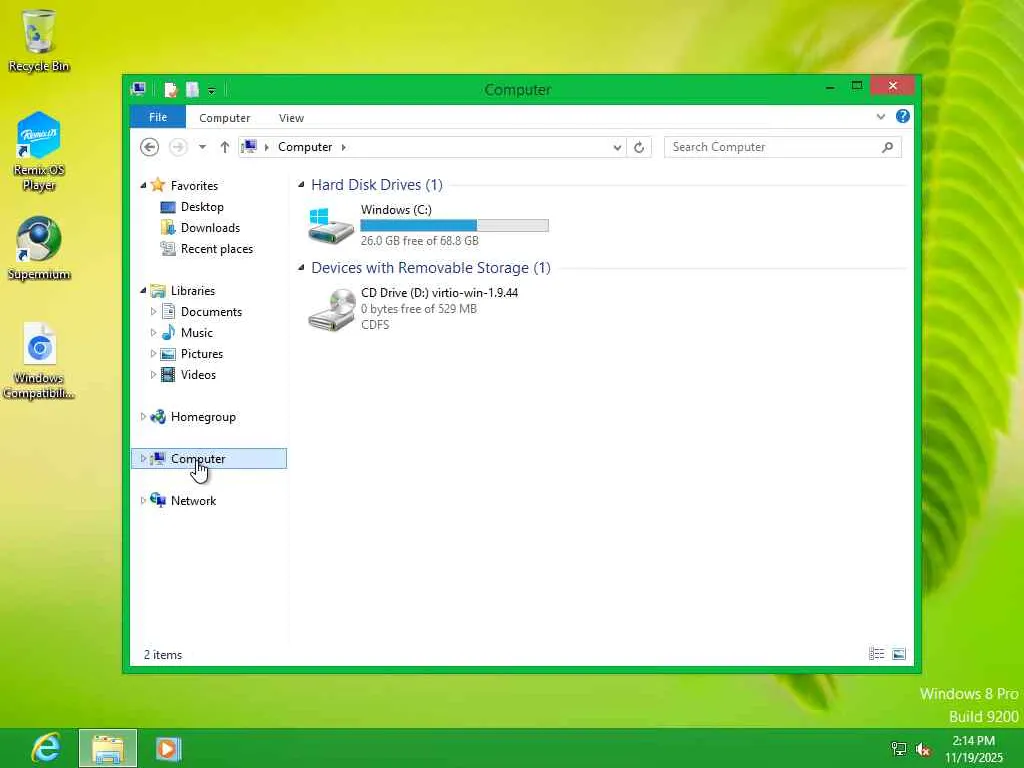This screenshot has width=1024, height=768.
Task: Refresh the Computer view
Action: [639, 148]
